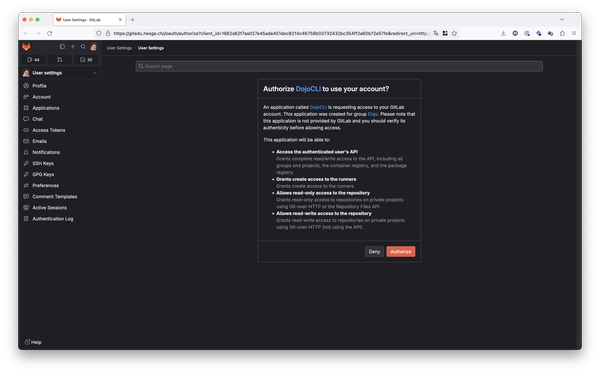
Task: Click the blue circular extension icon
Action: coord(527,33)
